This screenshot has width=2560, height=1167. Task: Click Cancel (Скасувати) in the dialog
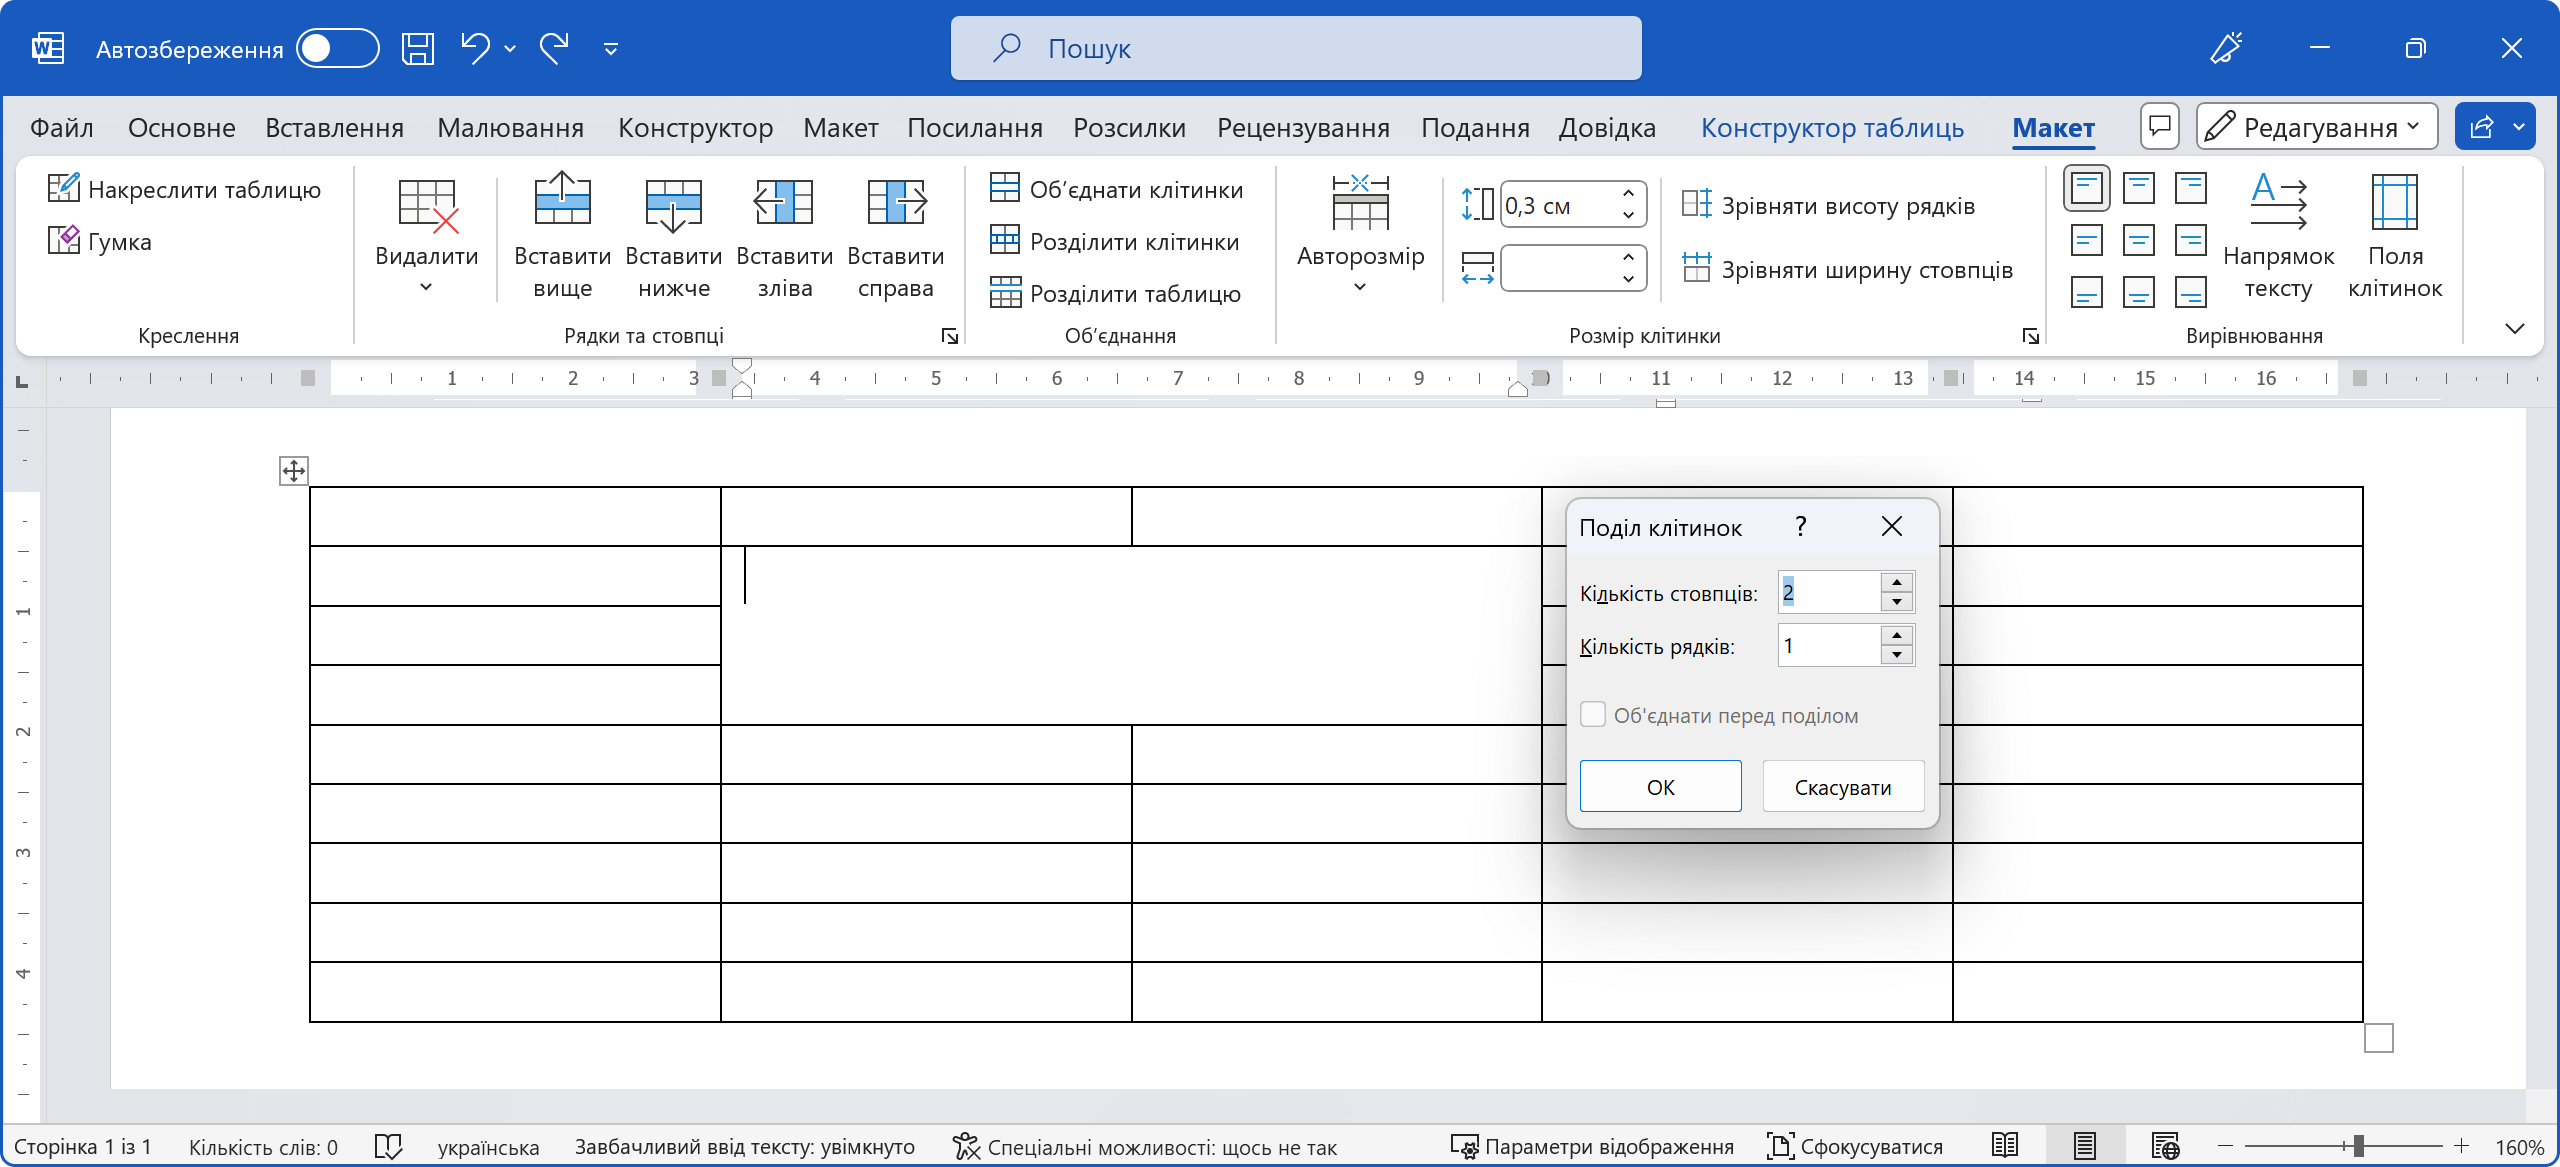point(1842,787)
